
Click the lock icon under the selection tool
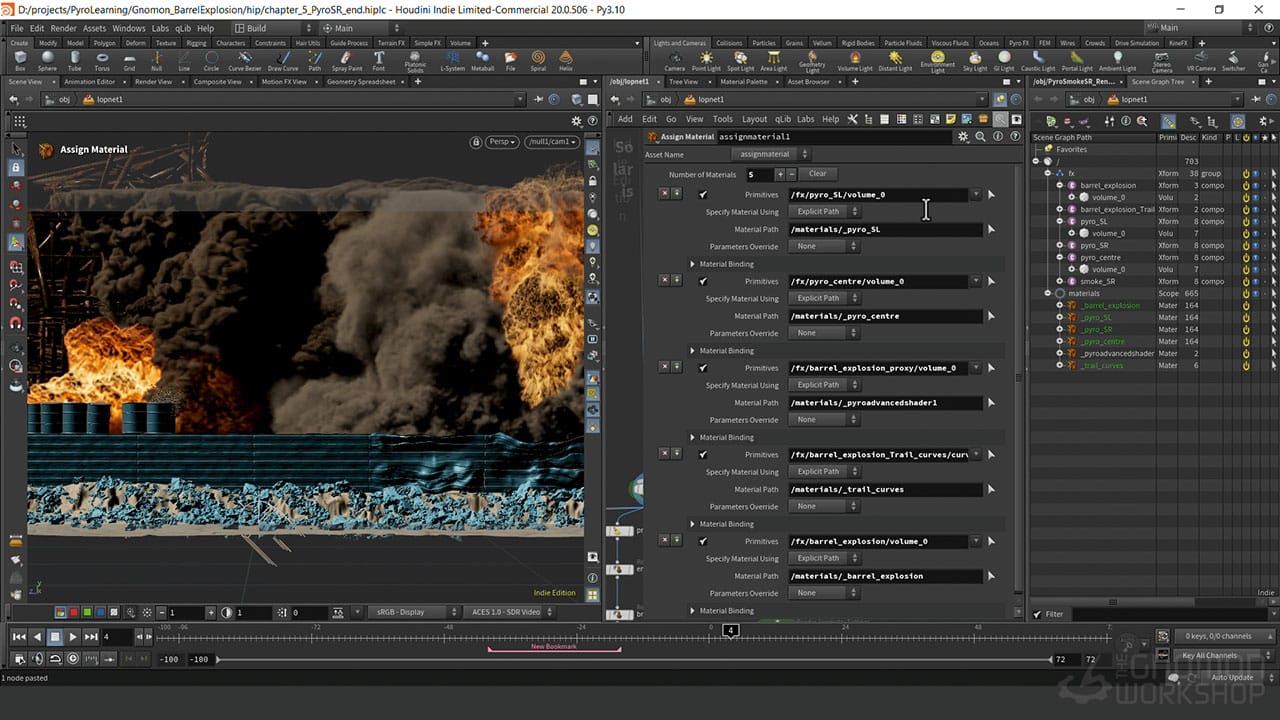click(x=15, y=167)
